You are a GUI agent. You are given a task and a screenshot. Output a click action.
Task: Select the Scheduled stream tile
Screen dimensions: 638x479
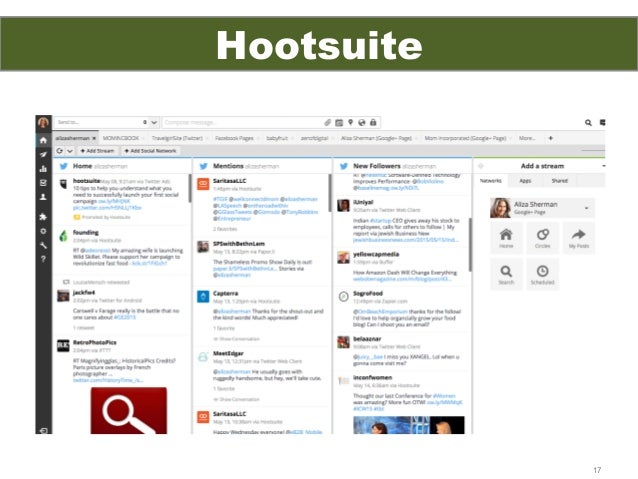pyautogui.click(x=542, y=274)
